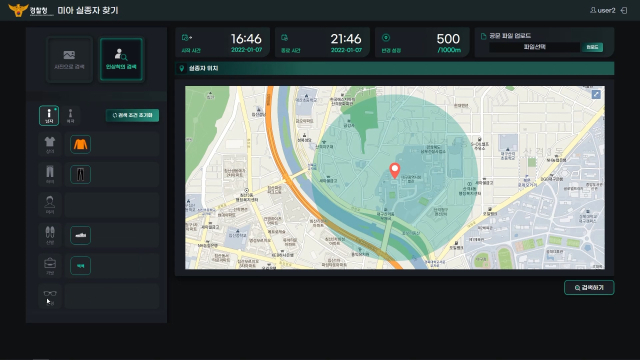Select the appearance description search tab

tap(121, 59)
